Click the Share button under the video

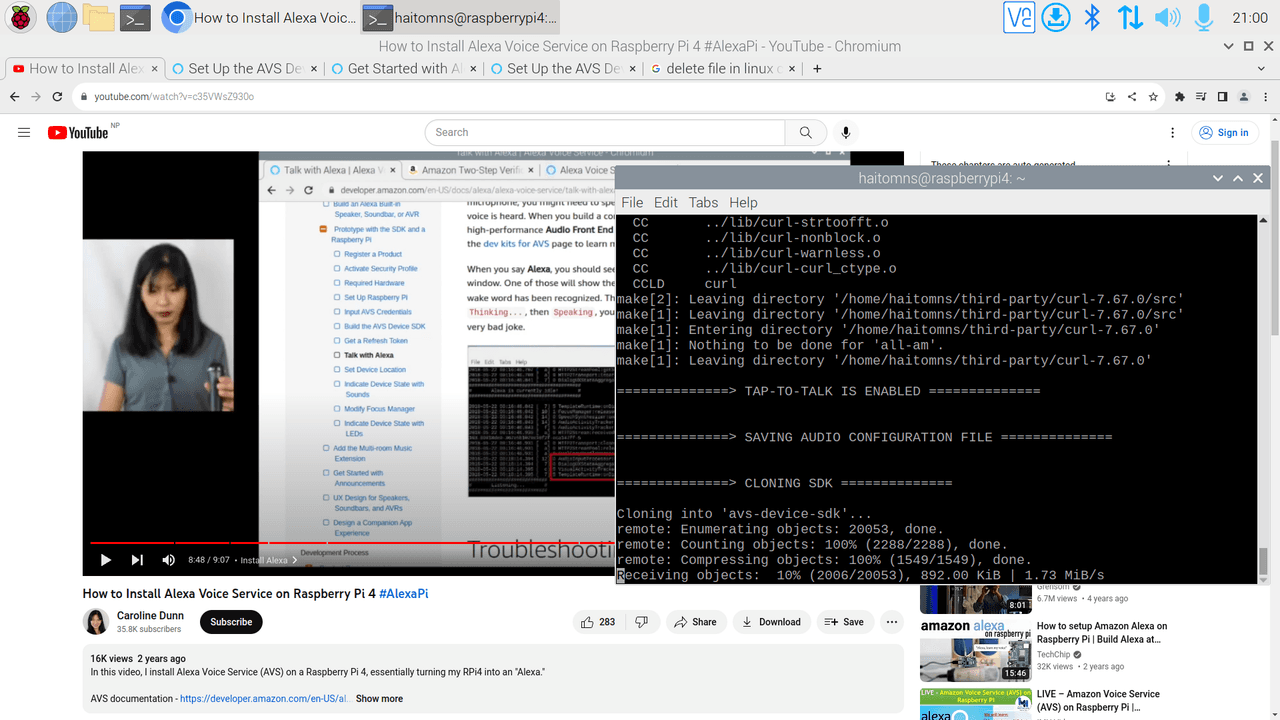point(695,622)
